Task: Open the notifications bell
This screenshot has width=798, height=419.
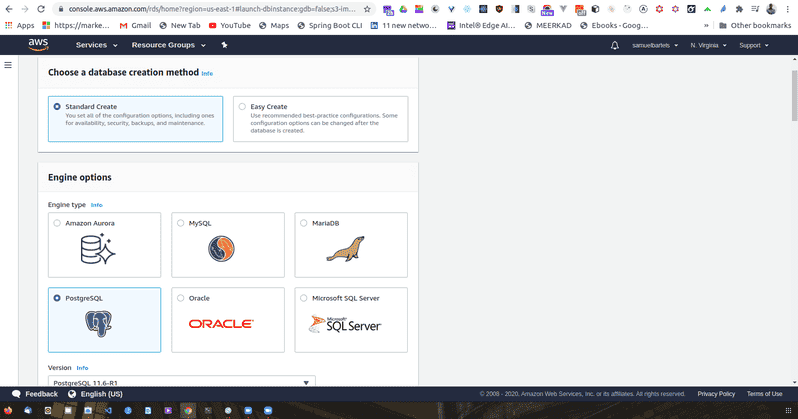Action: [x=615, y=45]
